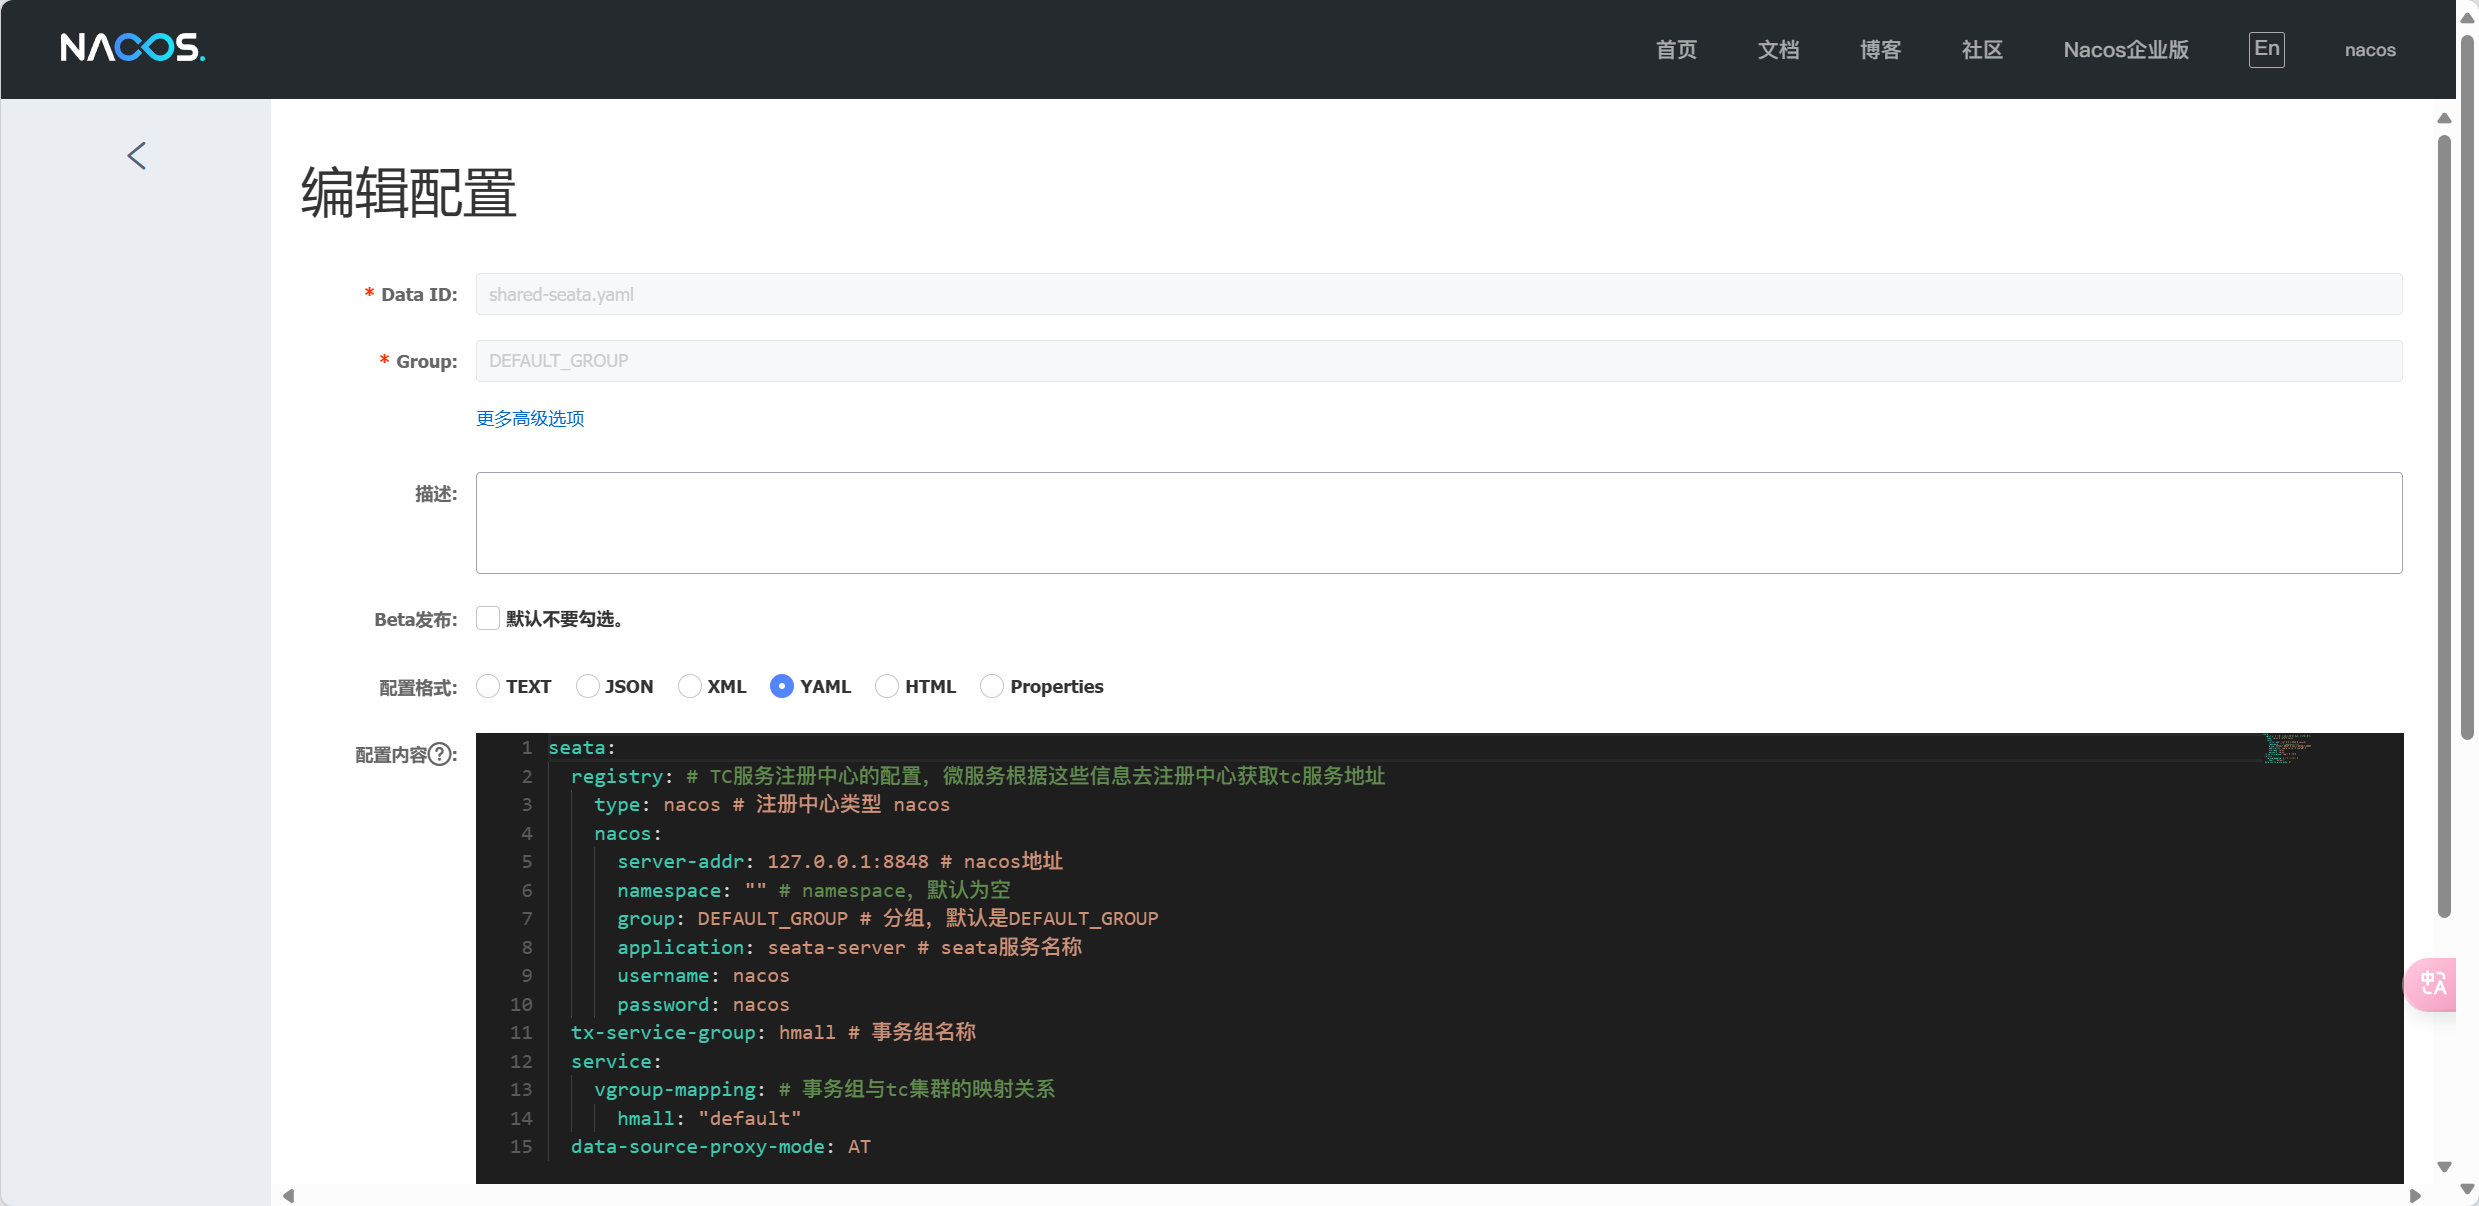This screenshot has height=1206, width=2479.
Task: Click the pink translate floating icon
Action: 2433,984
